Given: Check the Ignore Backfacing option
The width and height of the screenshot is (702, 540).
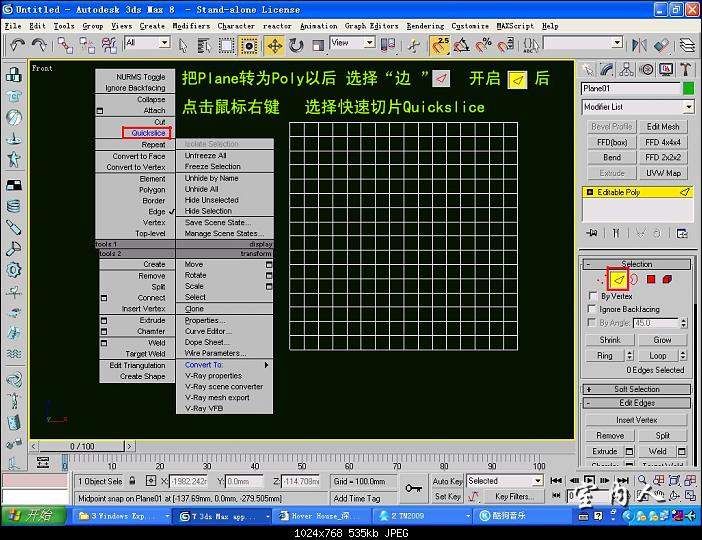Looking at the screenshot, I should (x=592, y=310).
